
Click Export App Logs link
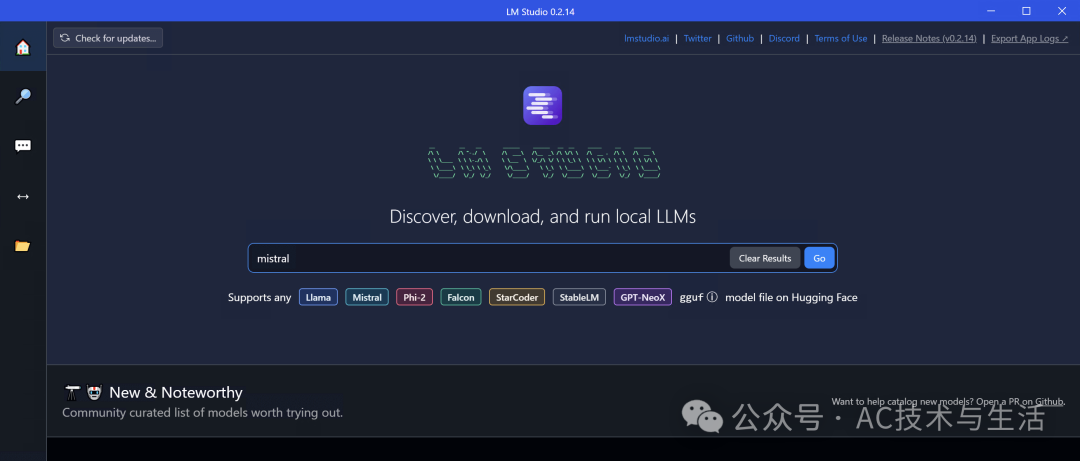1030,39
